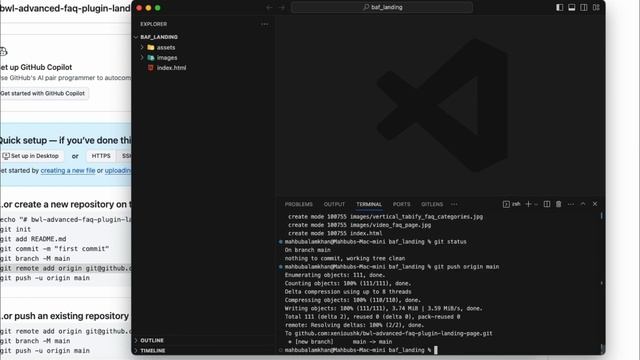Click the close window red button
The width and height of the screenshot is (640, 360).
(139, 8)
